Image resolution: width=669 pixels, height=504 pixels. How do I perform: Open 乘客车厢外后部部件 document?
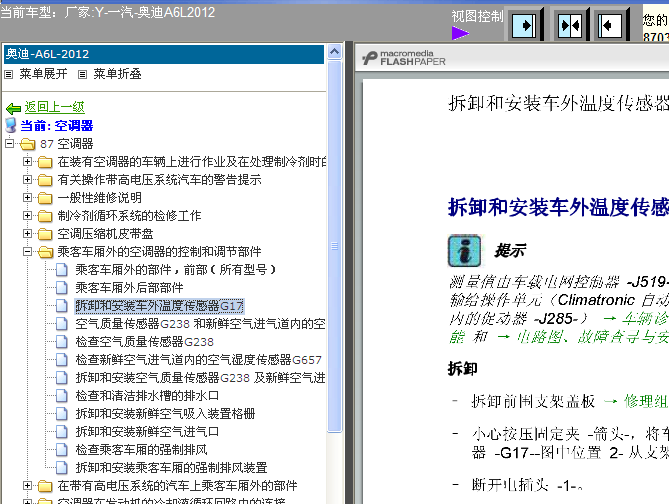[129, 288]
